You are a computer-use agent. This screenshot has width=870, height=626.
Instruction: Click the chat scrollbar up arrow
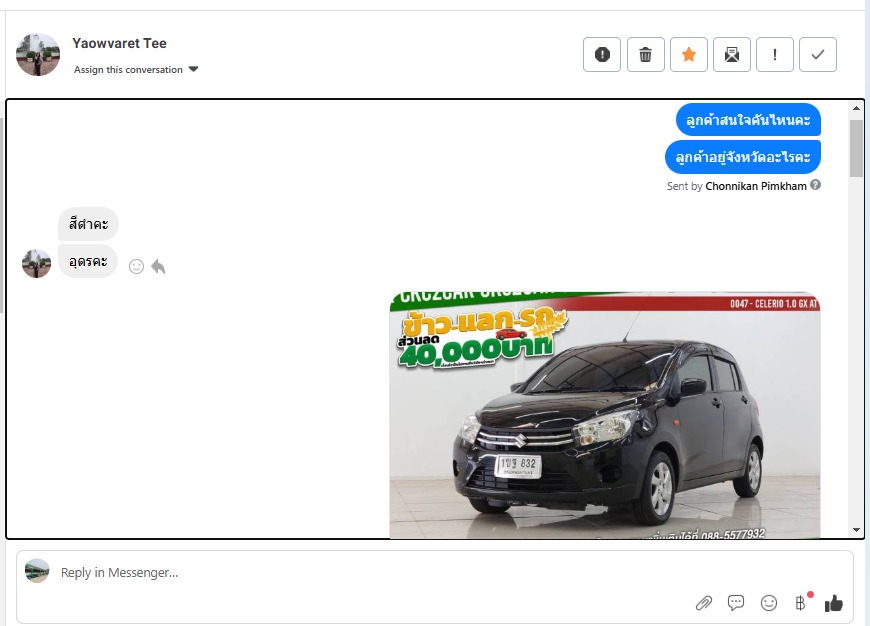click(856, 108)
